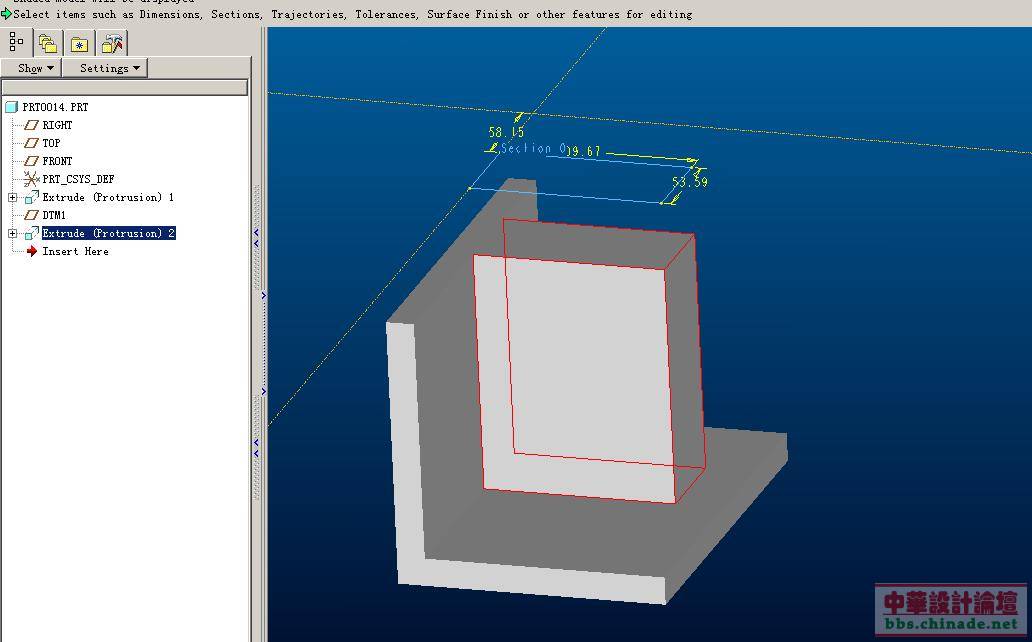The width and height of the screenshot is (1032, 642).
Task: Click the FRONT plane icon
Action: 32,161
